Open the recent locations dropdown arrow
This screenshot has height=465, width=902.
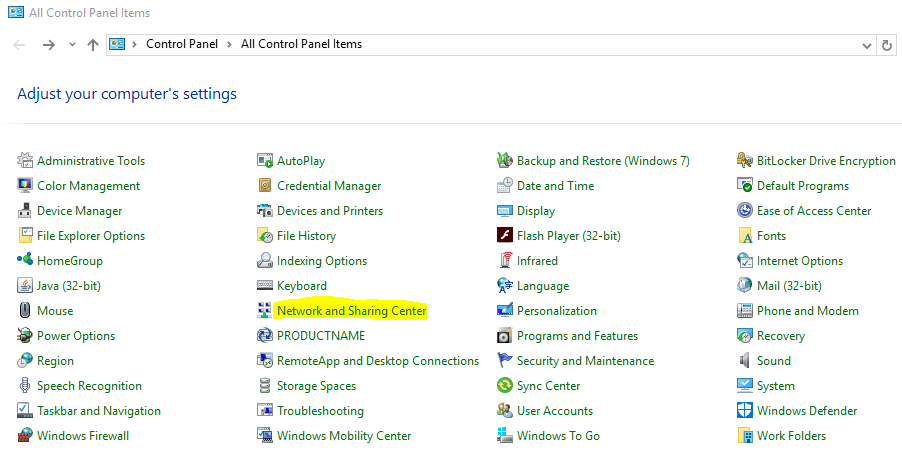click(x=72, y=45)
